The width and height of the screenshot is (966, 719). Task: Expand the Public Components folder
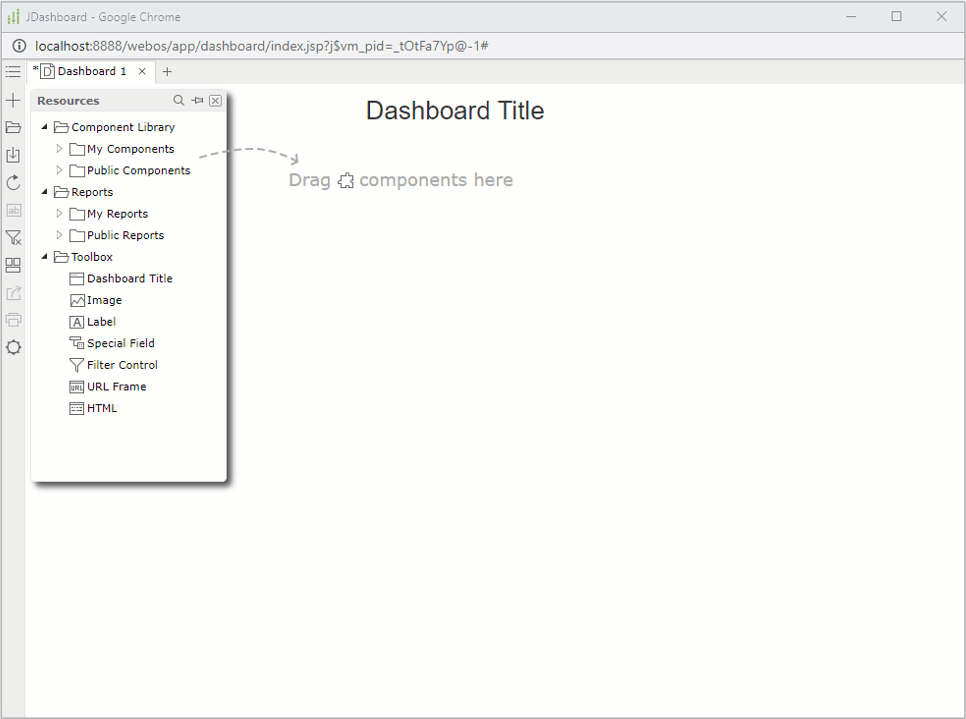pos(58,170)
